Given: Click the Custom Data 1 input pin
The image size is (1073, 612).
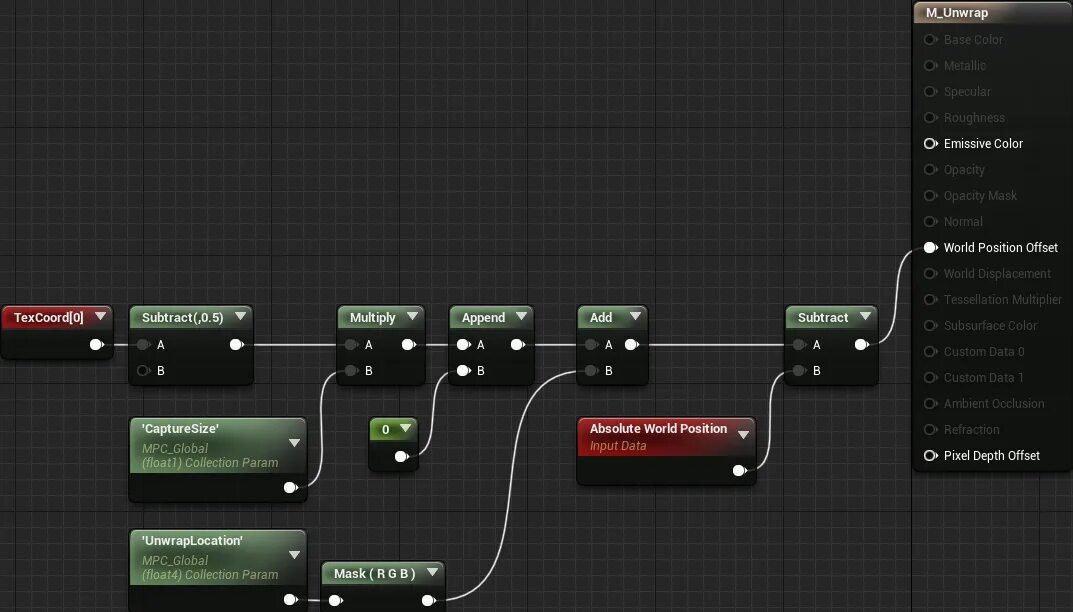Looking at the screenshot, I should point(931,378).
